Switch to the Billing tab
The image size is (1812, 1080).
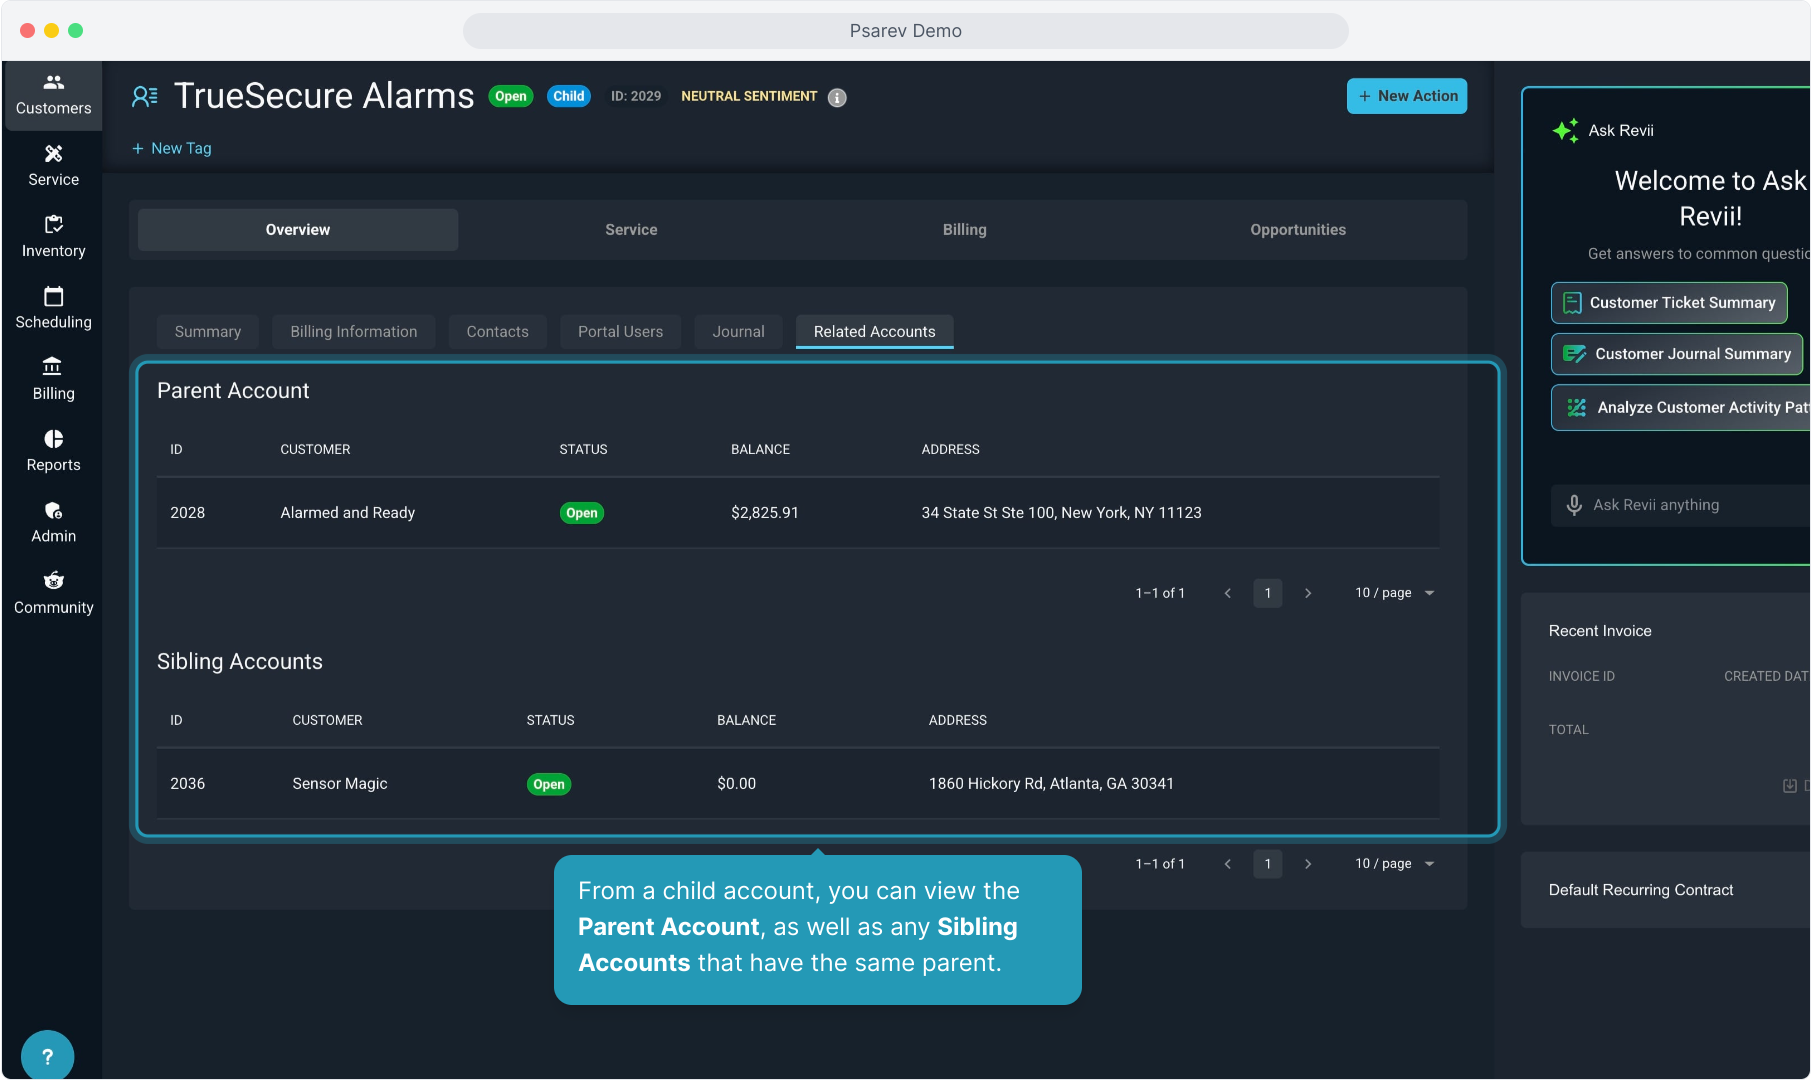tap(964, 230)
